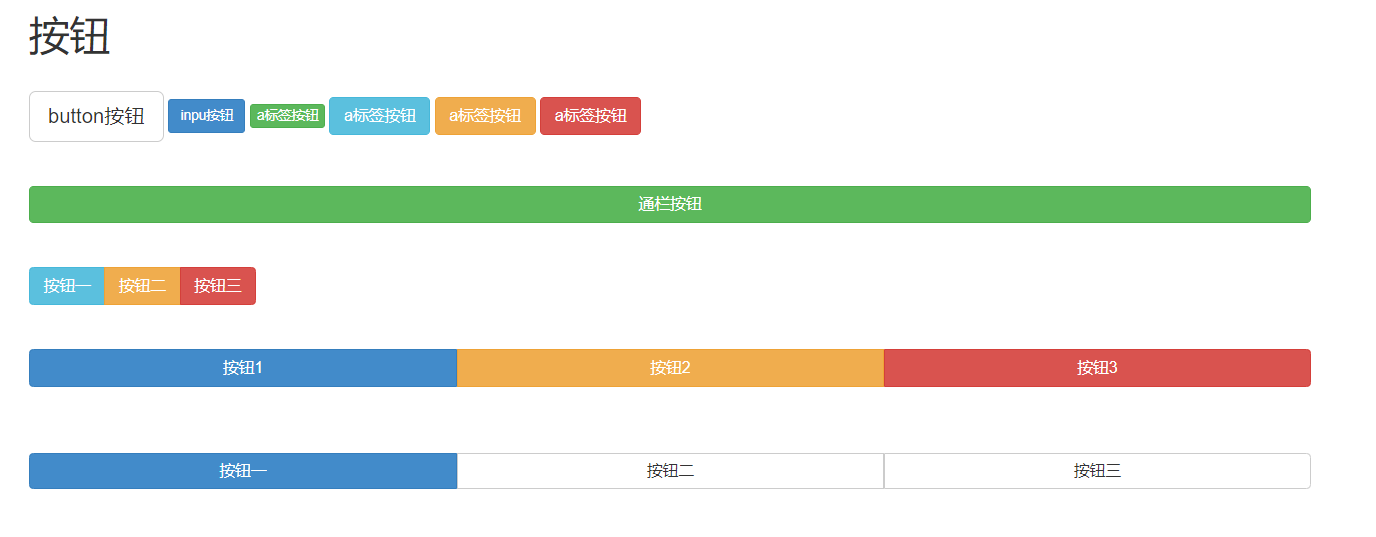Activate the green block-level button spanning the page

point(669,204)
